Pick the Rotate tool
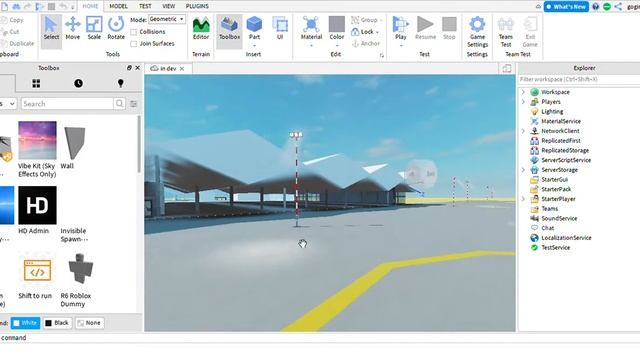 point(116,29)
